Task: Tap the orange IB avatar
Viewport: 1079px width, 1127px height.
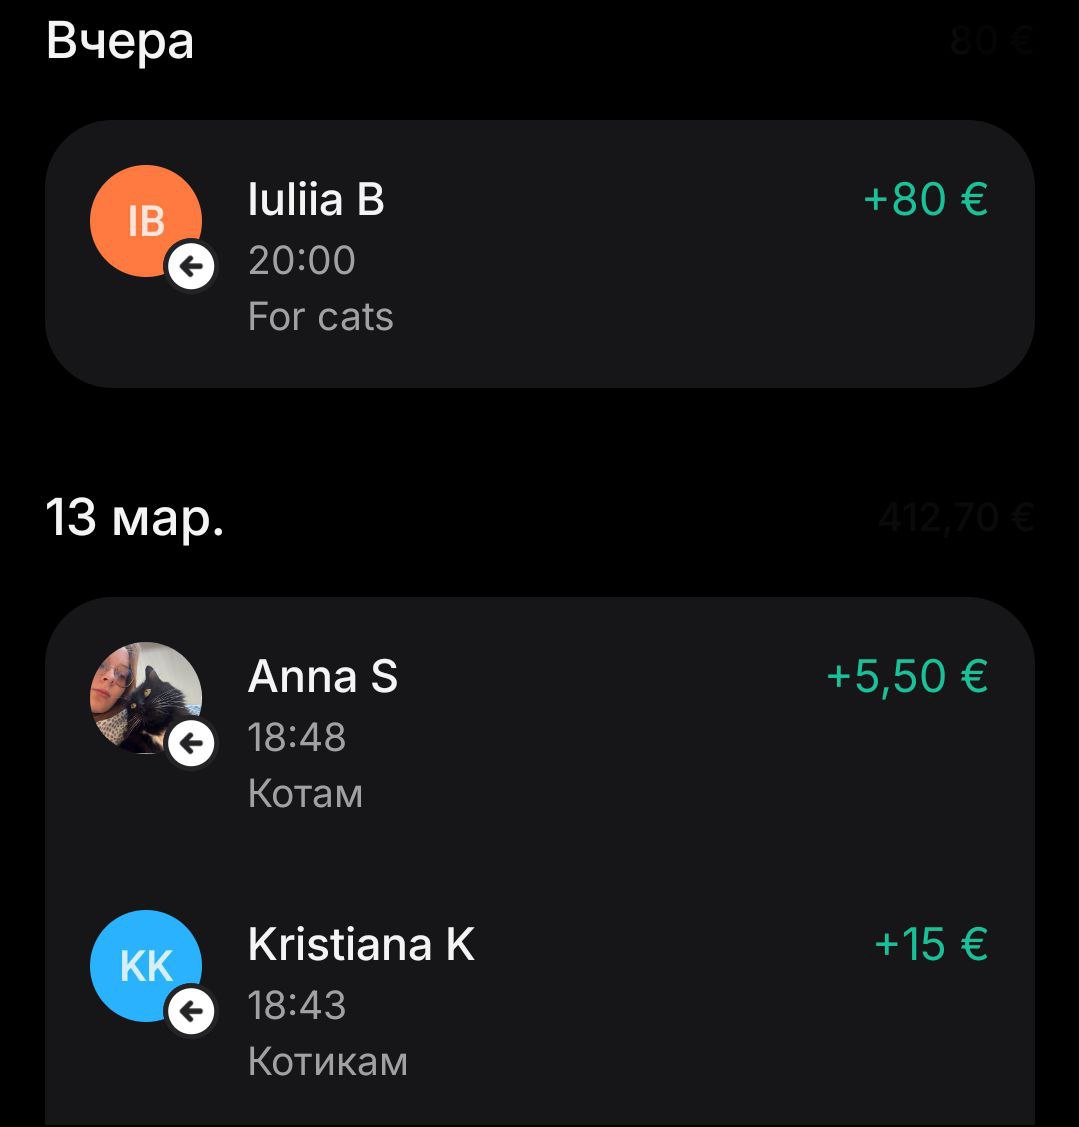Action: pyautogui.click(x=140, y=216)
